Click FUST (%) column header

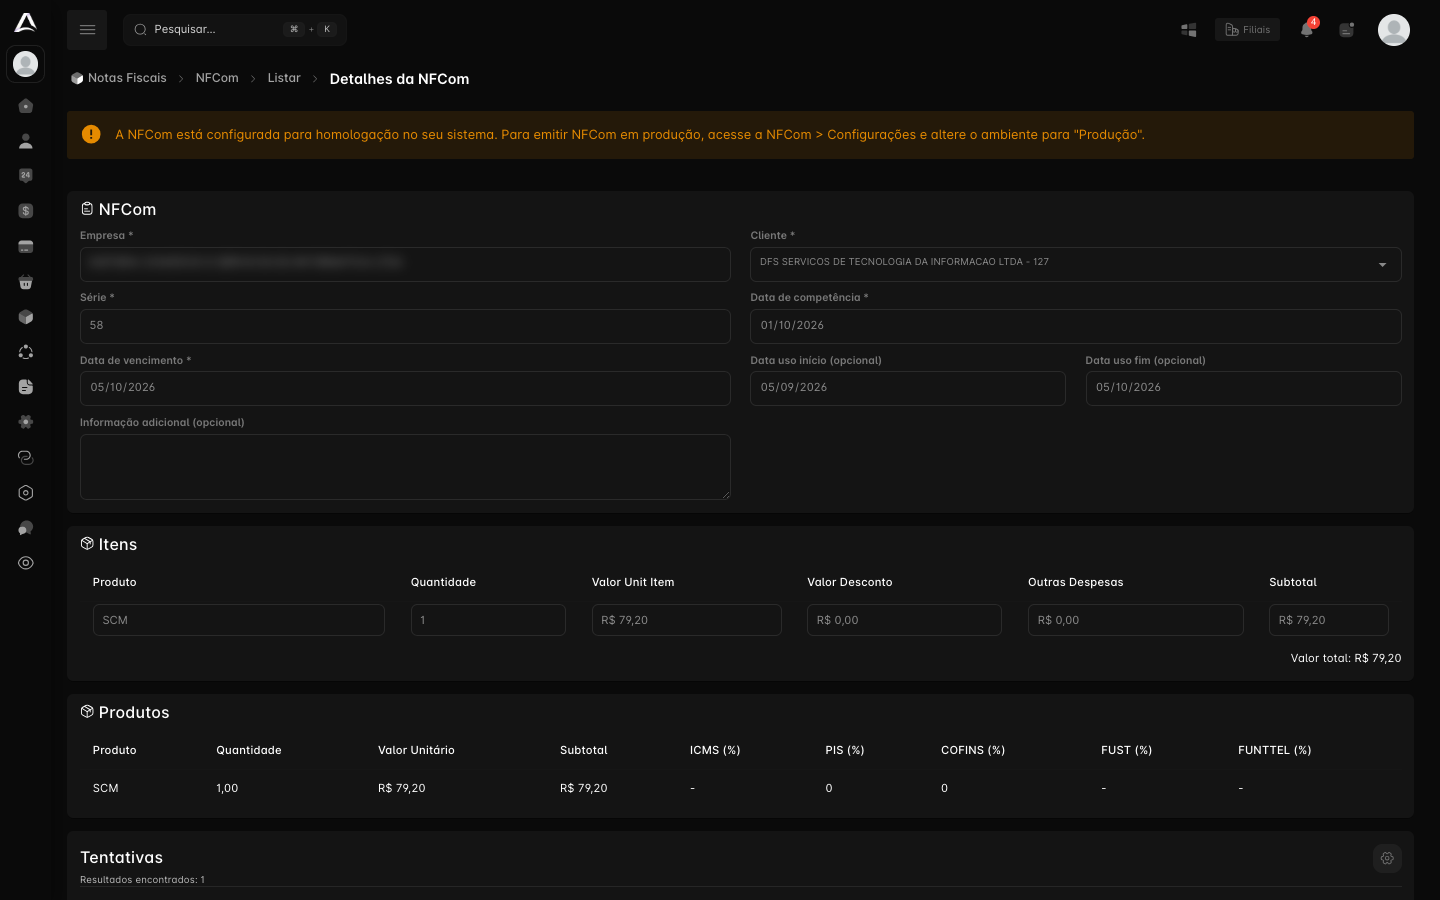pos(1127,750)
